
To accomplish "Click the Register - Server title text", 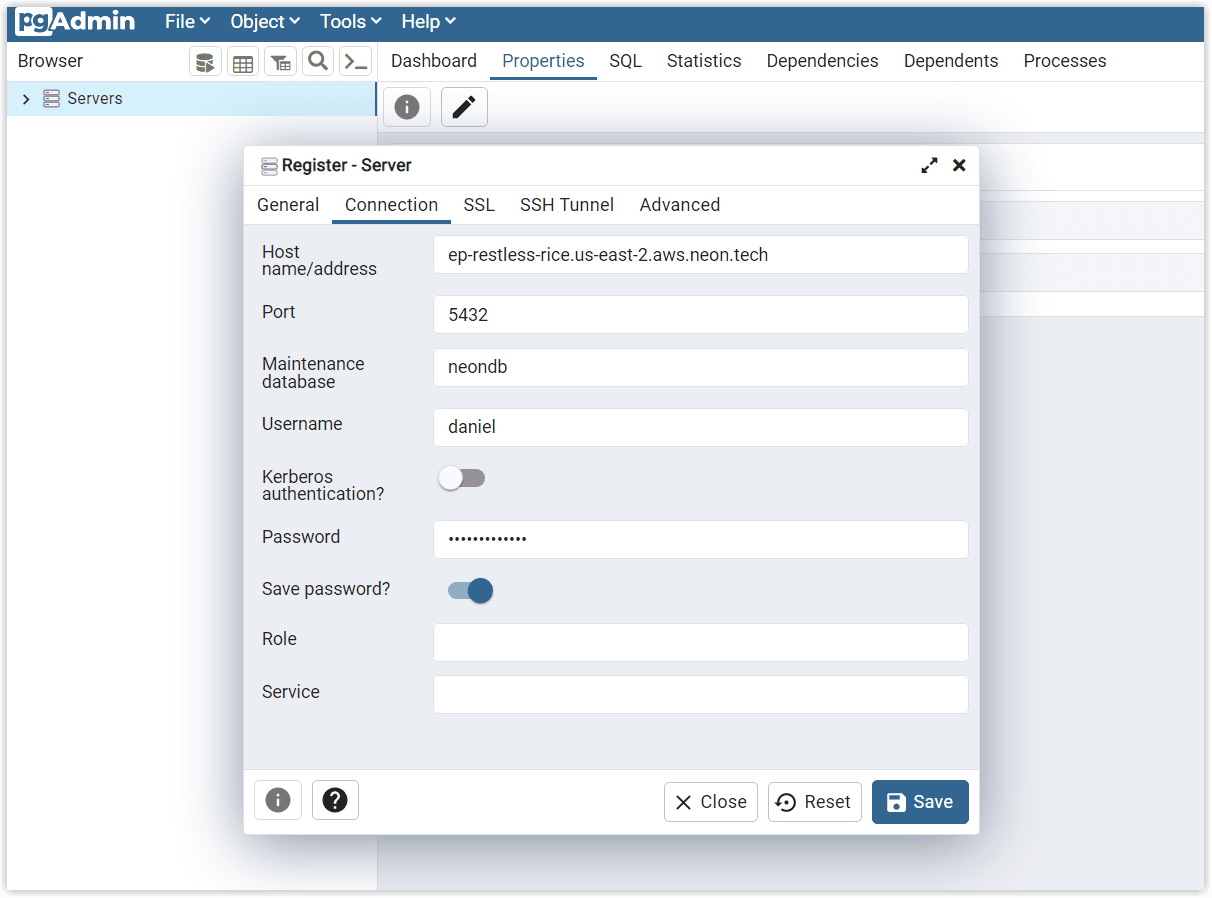I will tap(347, 166).
